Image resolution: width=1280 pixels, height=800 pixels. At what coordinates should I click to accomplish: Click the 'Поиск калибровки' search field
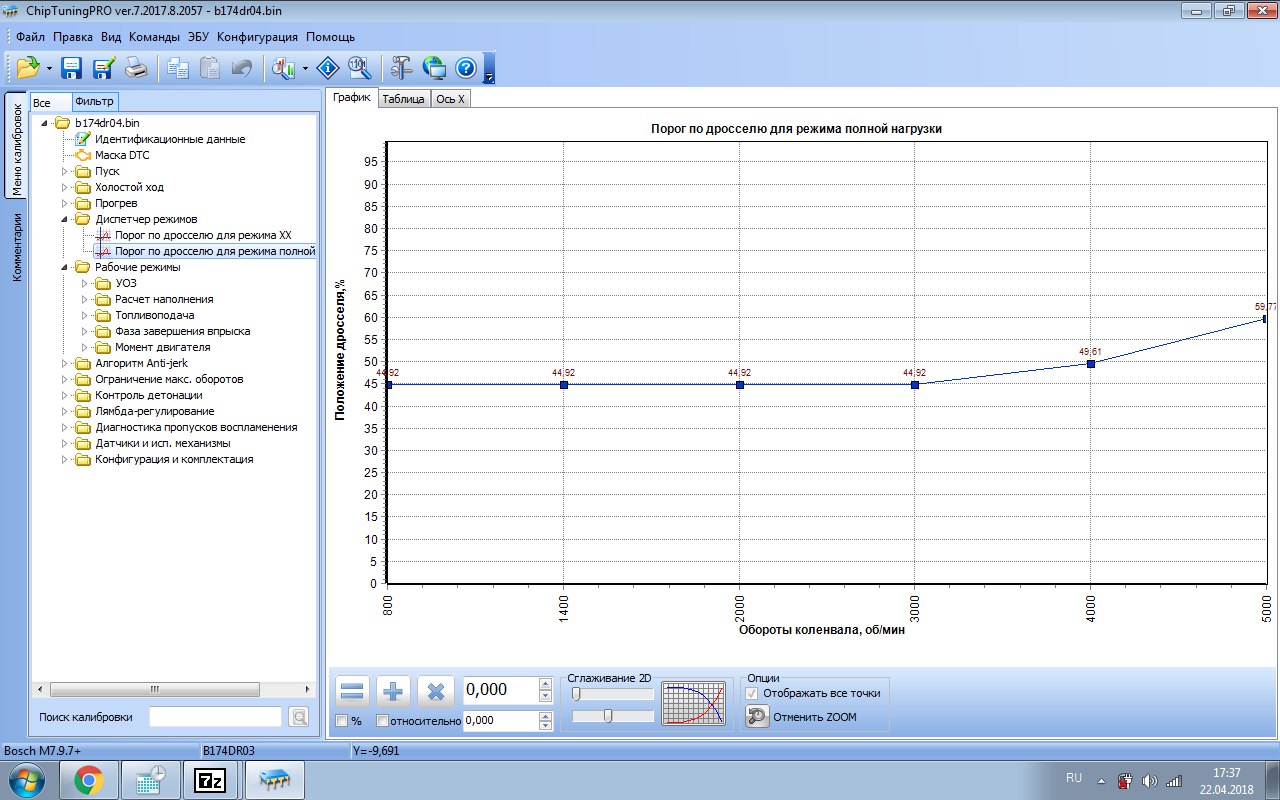215,717
